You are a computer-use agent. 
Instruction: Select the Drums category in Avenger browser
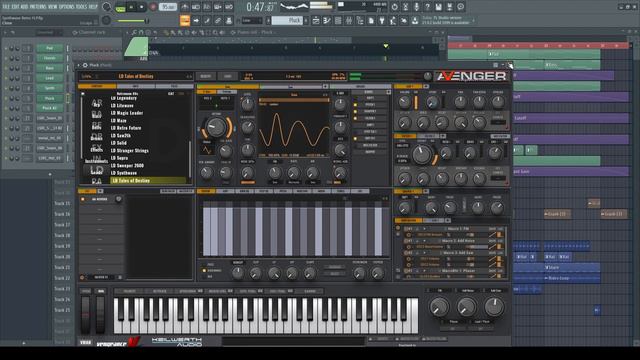click(x=97, y=137)
